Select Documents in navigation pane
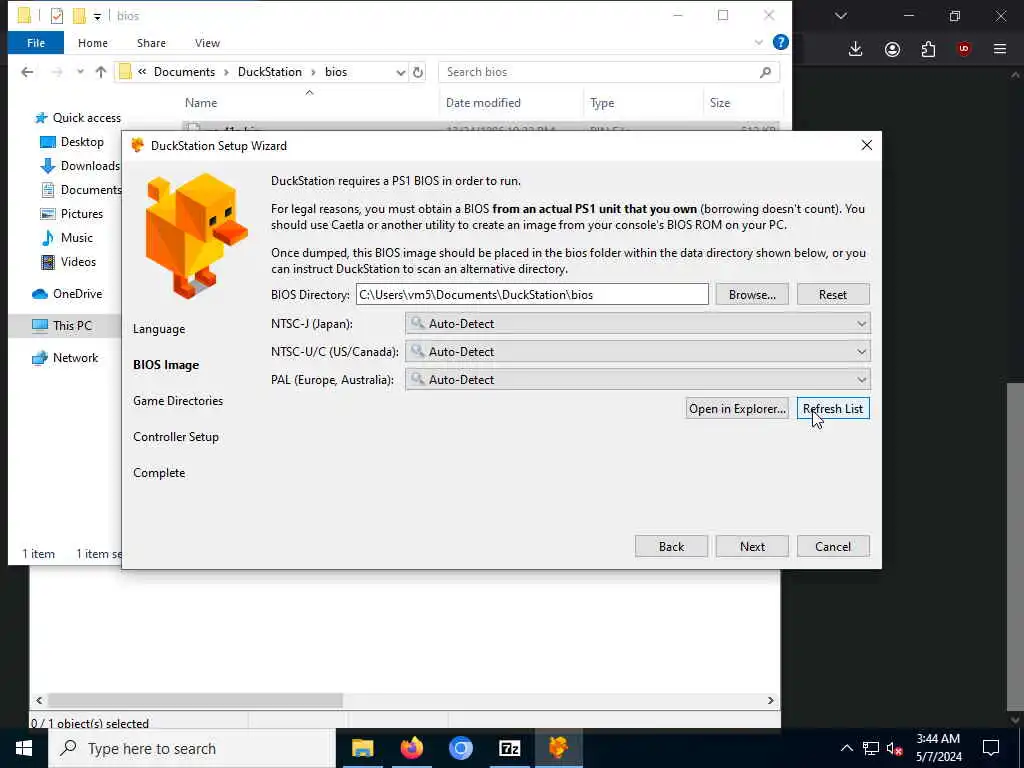The image size is (1024, 768). click(81, 190)
